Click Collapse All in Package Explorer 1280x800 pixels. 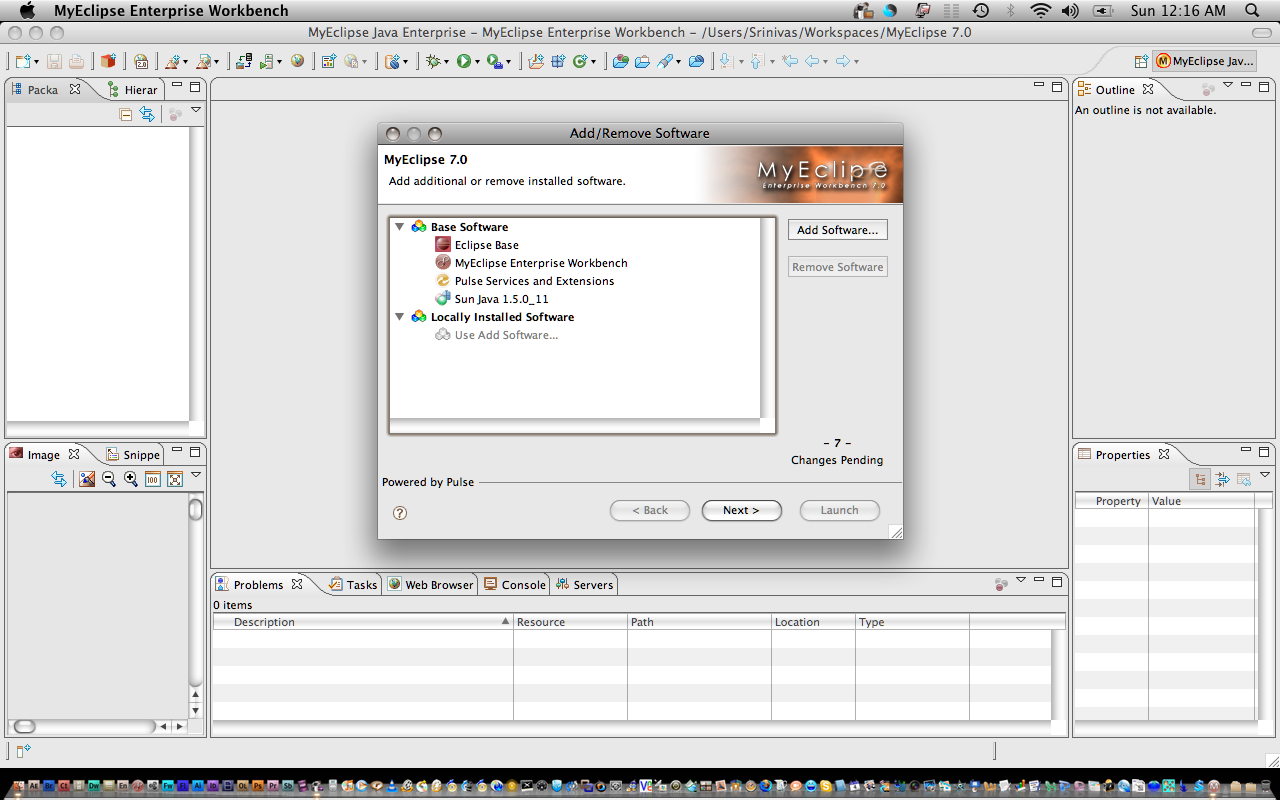(x=126, y=114)
